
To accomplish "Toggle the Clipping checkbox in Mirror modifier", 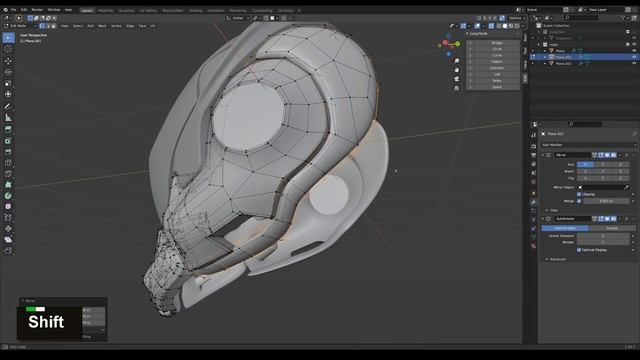I will tap(579, 194).
